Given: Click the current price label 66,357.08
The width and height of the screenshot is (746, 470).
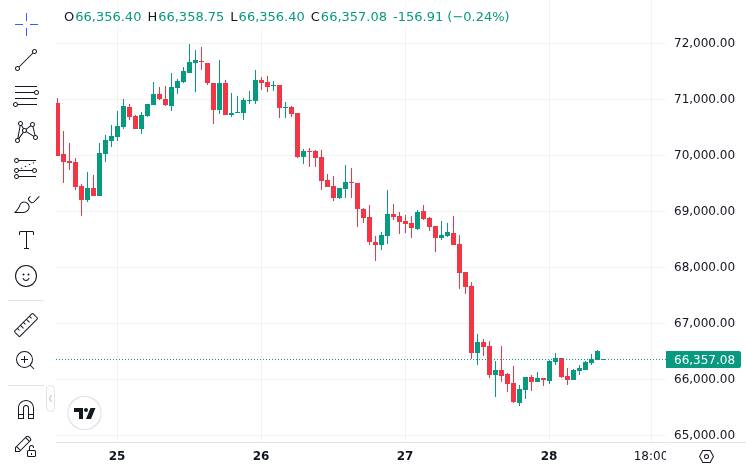Looking at the screenshot, I should pyautogui.click(x=704, y=360).
